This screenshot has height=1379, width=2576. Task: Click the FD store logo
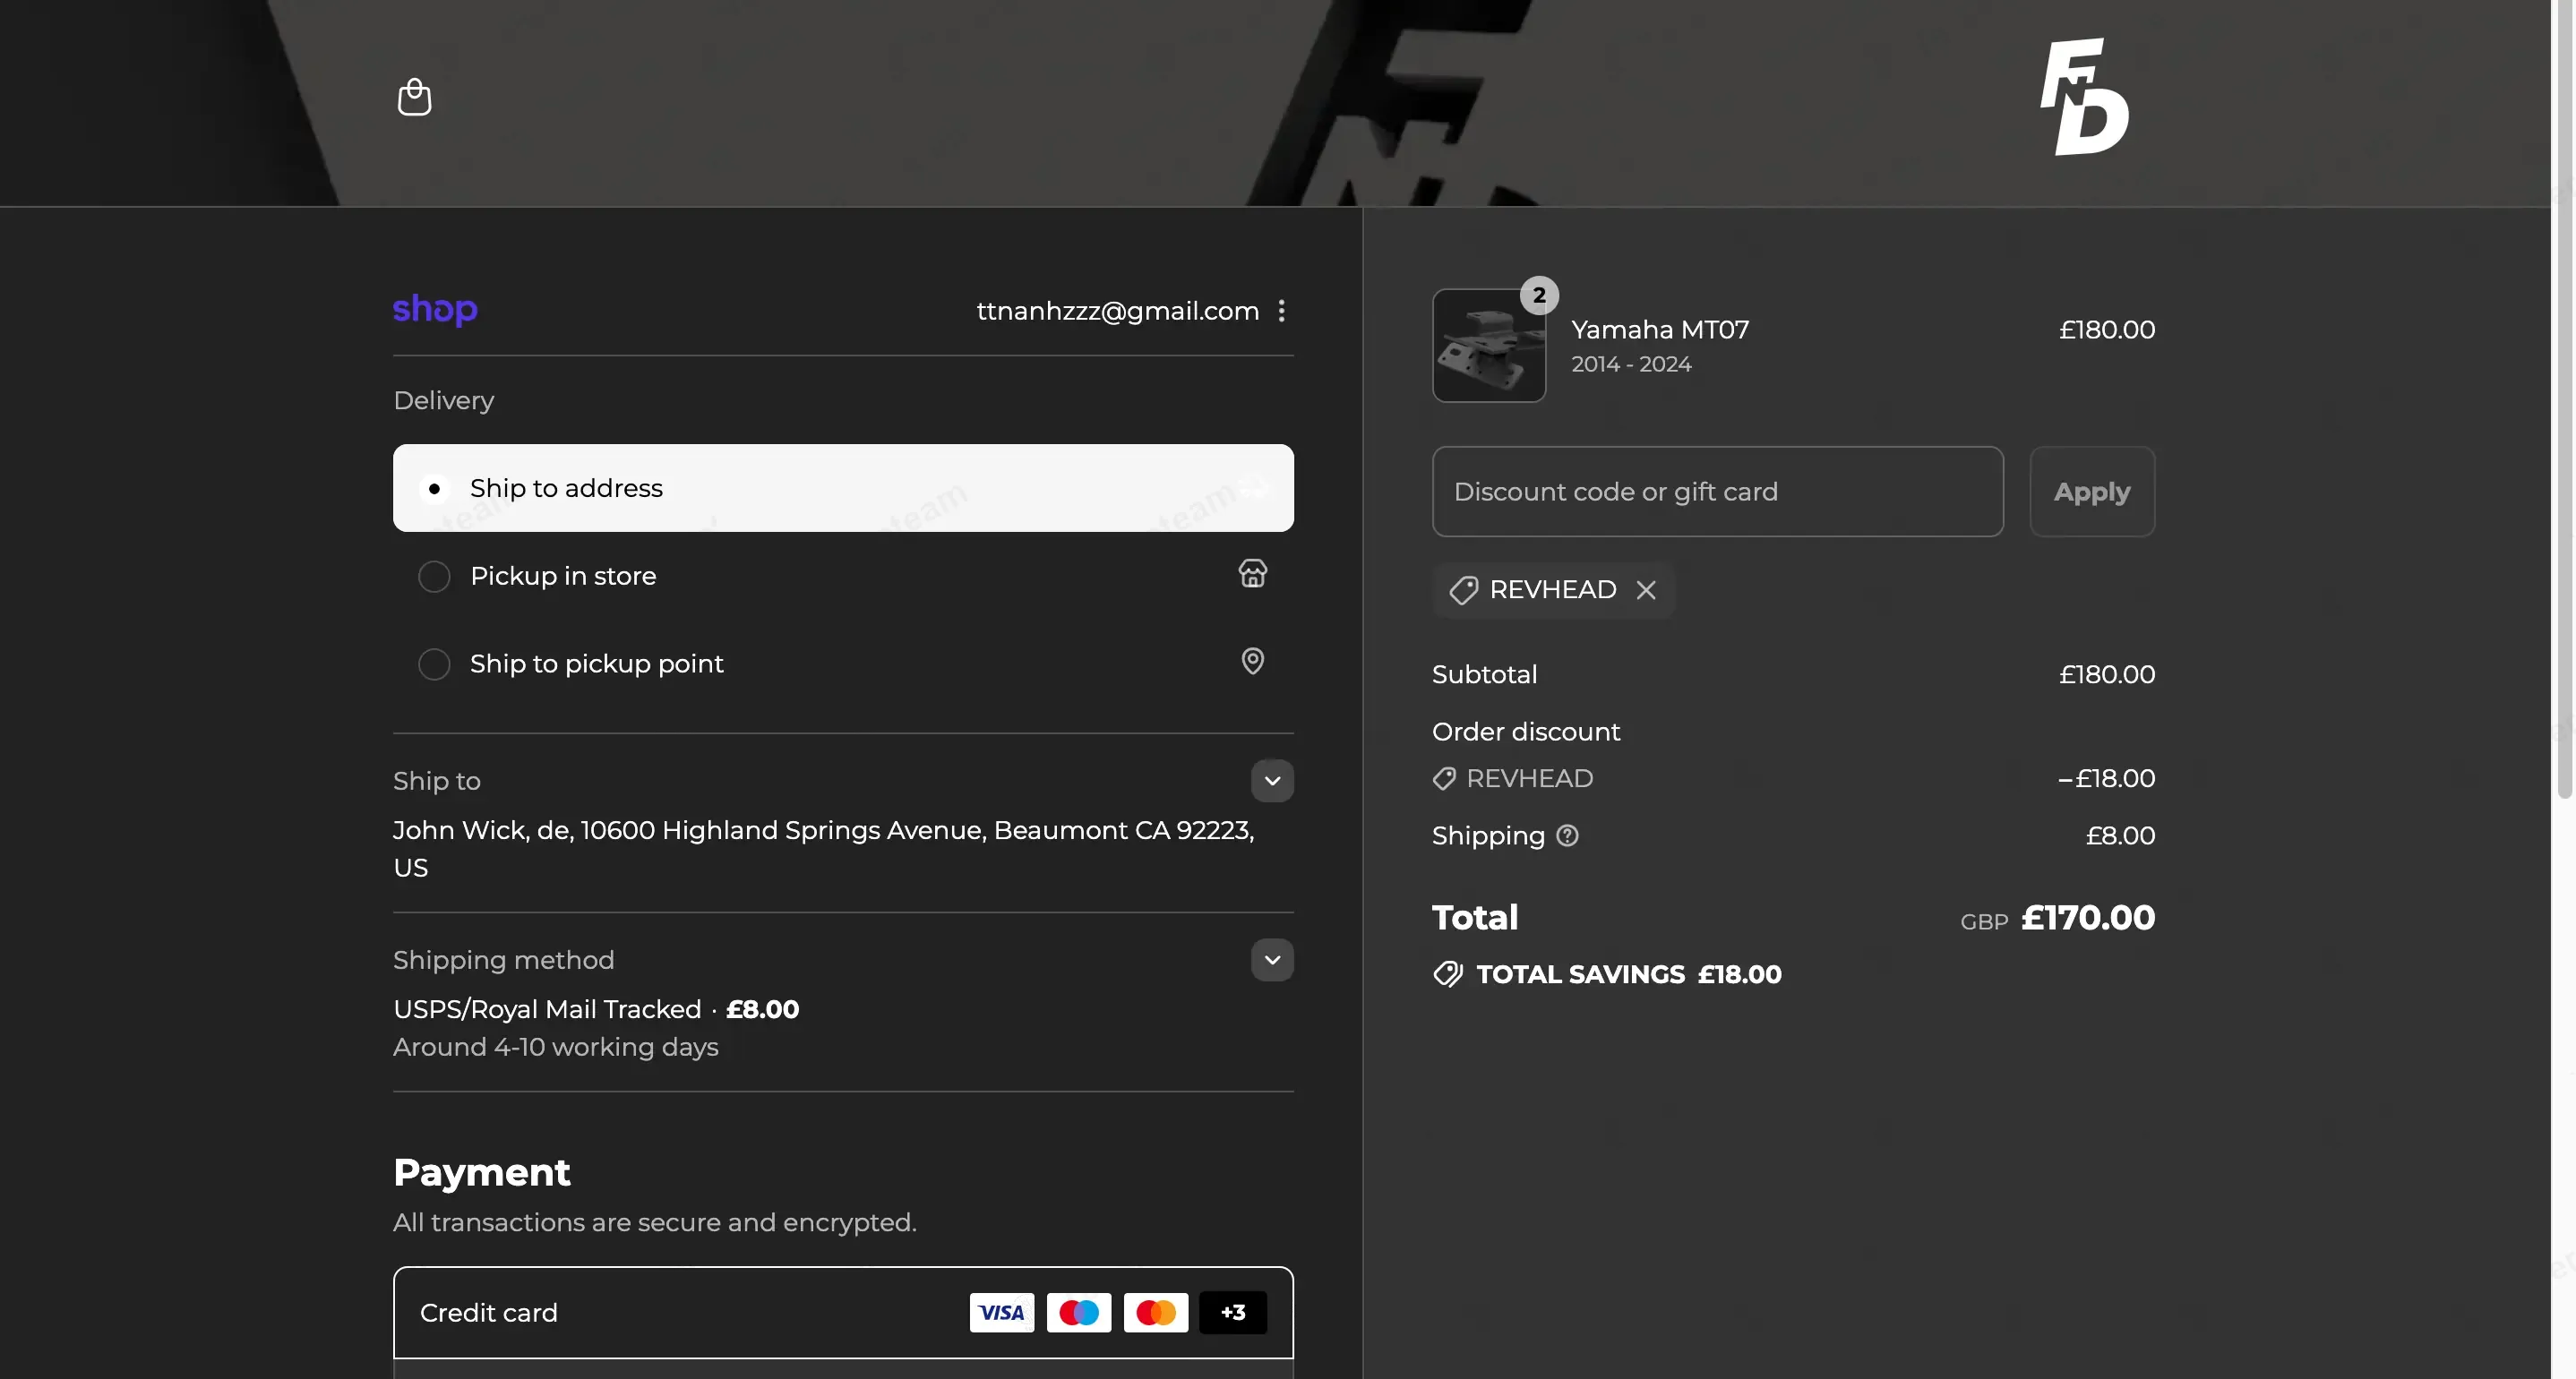coord(2083,97)
